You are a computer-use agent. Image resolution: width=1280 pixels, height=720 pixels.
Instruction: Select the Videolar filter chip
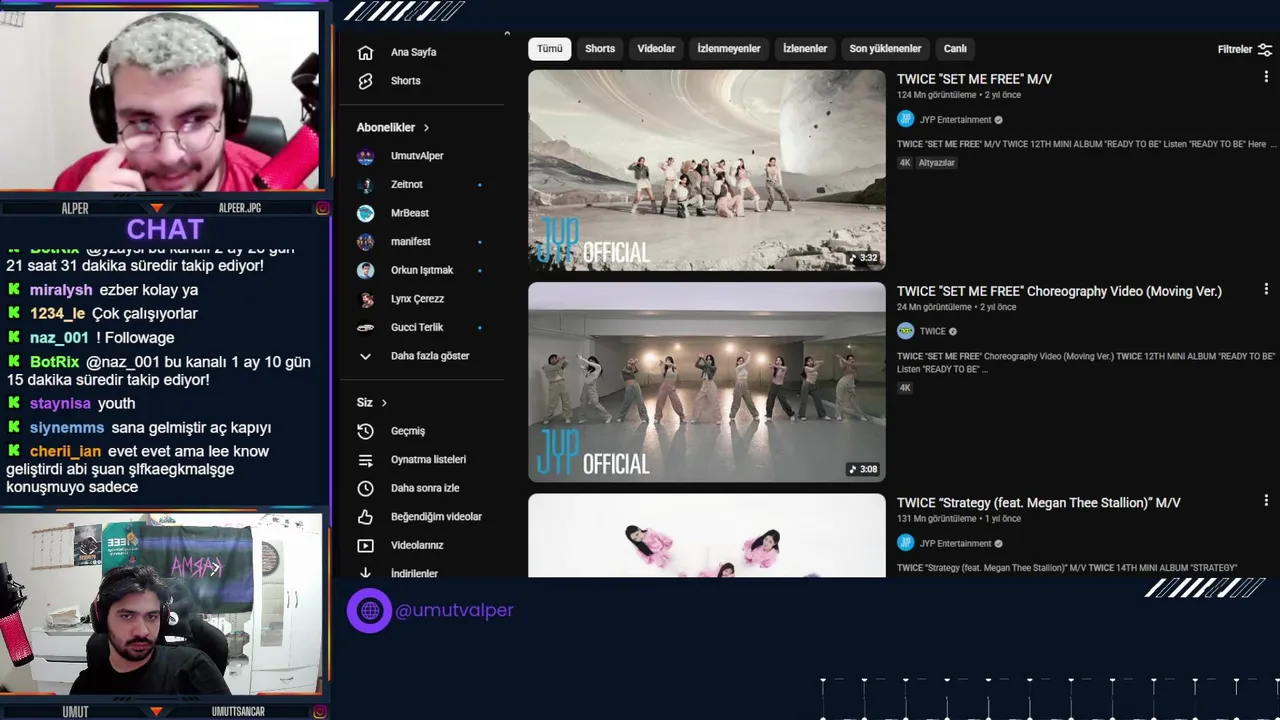point(656,49)
